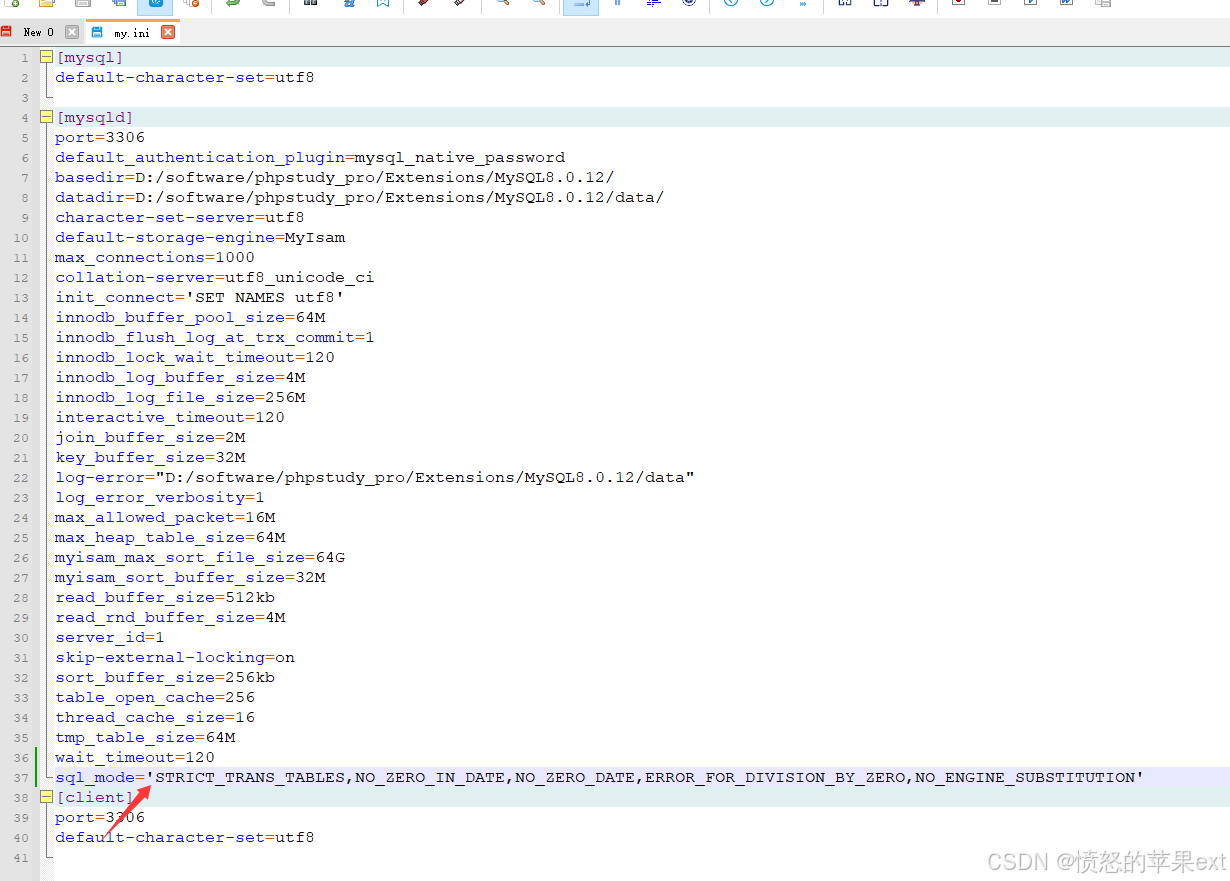Click wait_timeout=120 line

[135, 757]
